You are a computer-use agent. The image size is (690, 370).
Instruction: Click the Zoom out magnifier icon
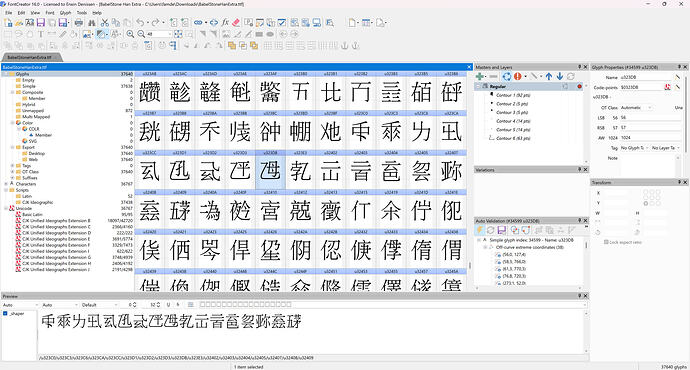pos(141,34)
